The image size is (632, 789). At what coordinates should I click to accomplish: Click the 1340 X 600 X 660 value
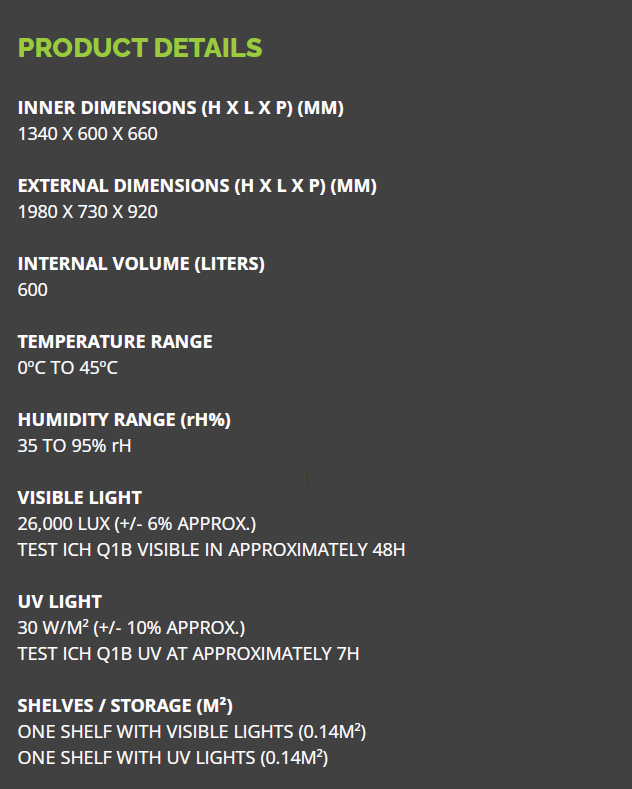click(88, 134)
